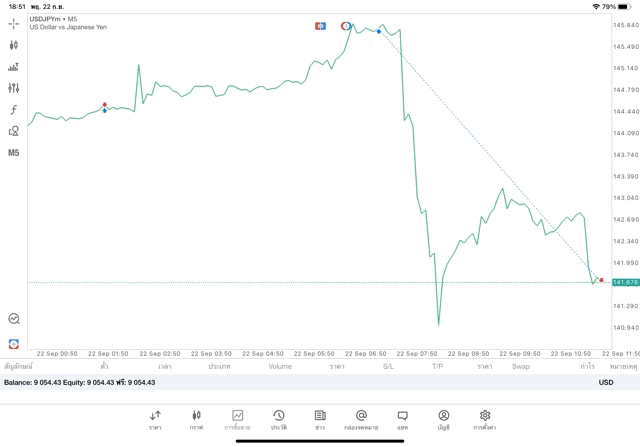Open the settings gear tab

484,420
